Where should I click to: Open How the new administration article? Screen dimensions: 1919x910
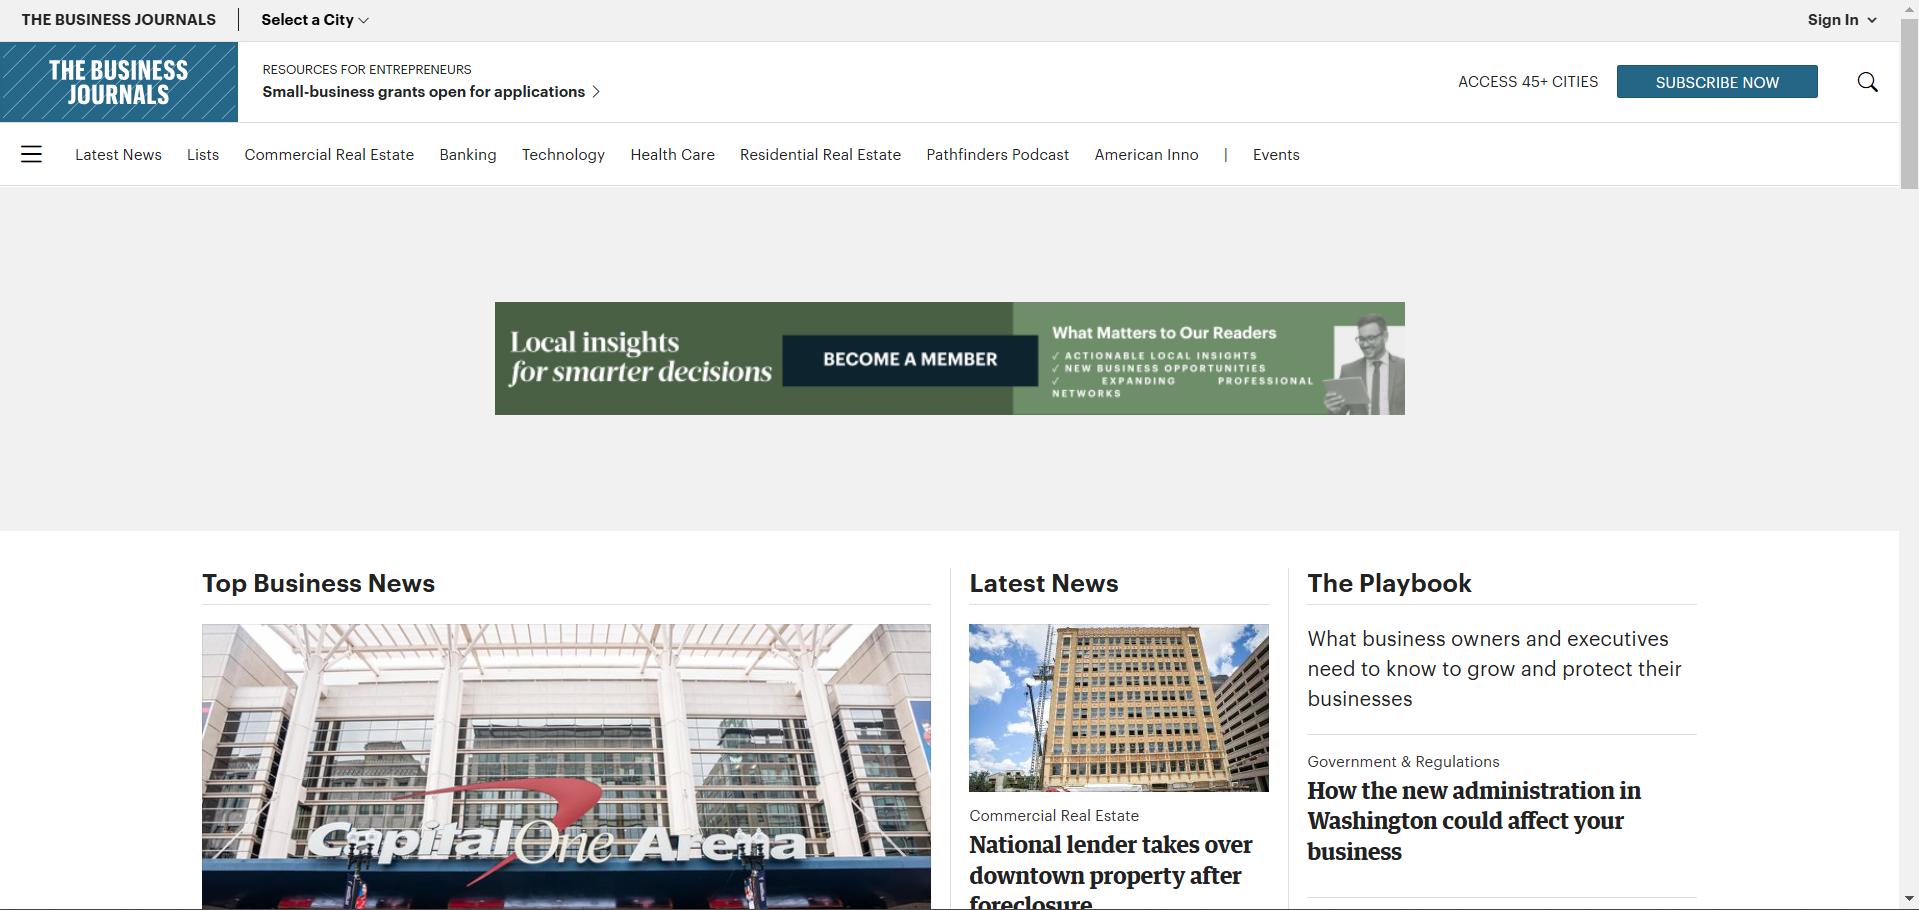coord(1474,821)
